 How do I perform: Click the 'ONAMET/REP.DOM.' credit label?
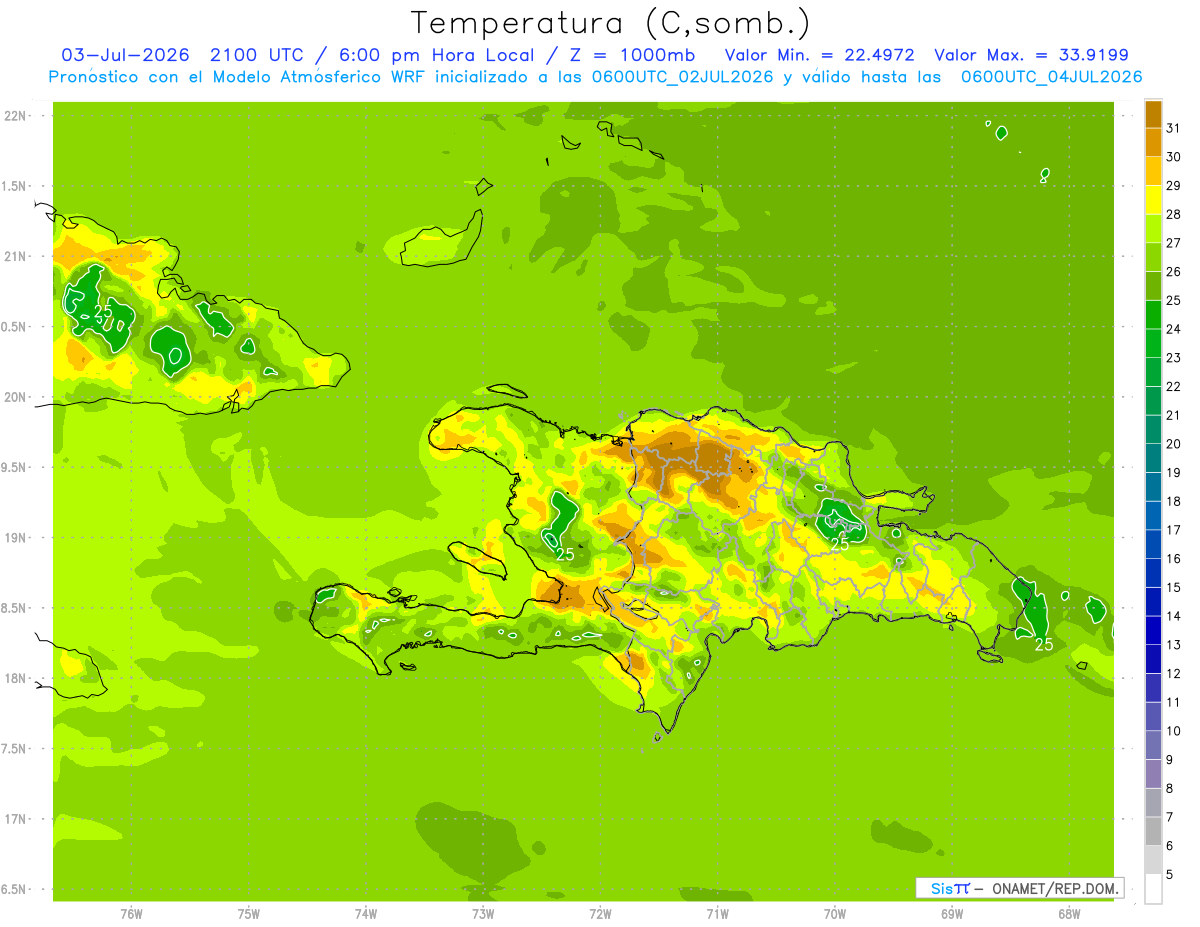[x=1053, y=888]
